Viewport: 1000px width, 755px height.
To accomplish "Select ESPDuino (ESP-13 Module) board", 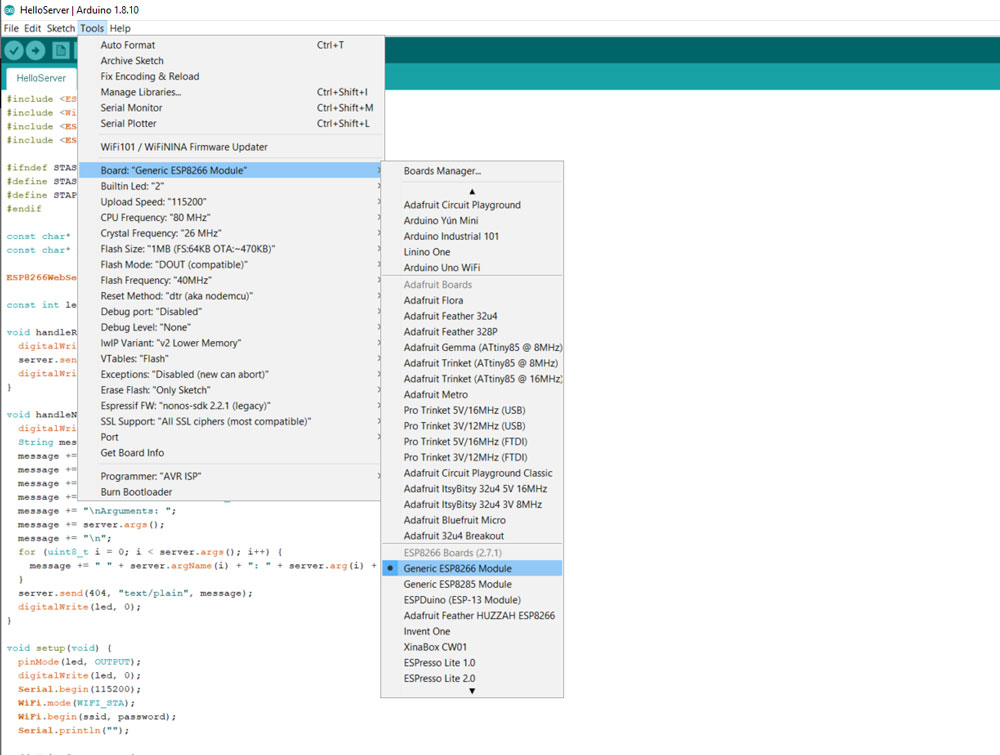I will [472, 600].
